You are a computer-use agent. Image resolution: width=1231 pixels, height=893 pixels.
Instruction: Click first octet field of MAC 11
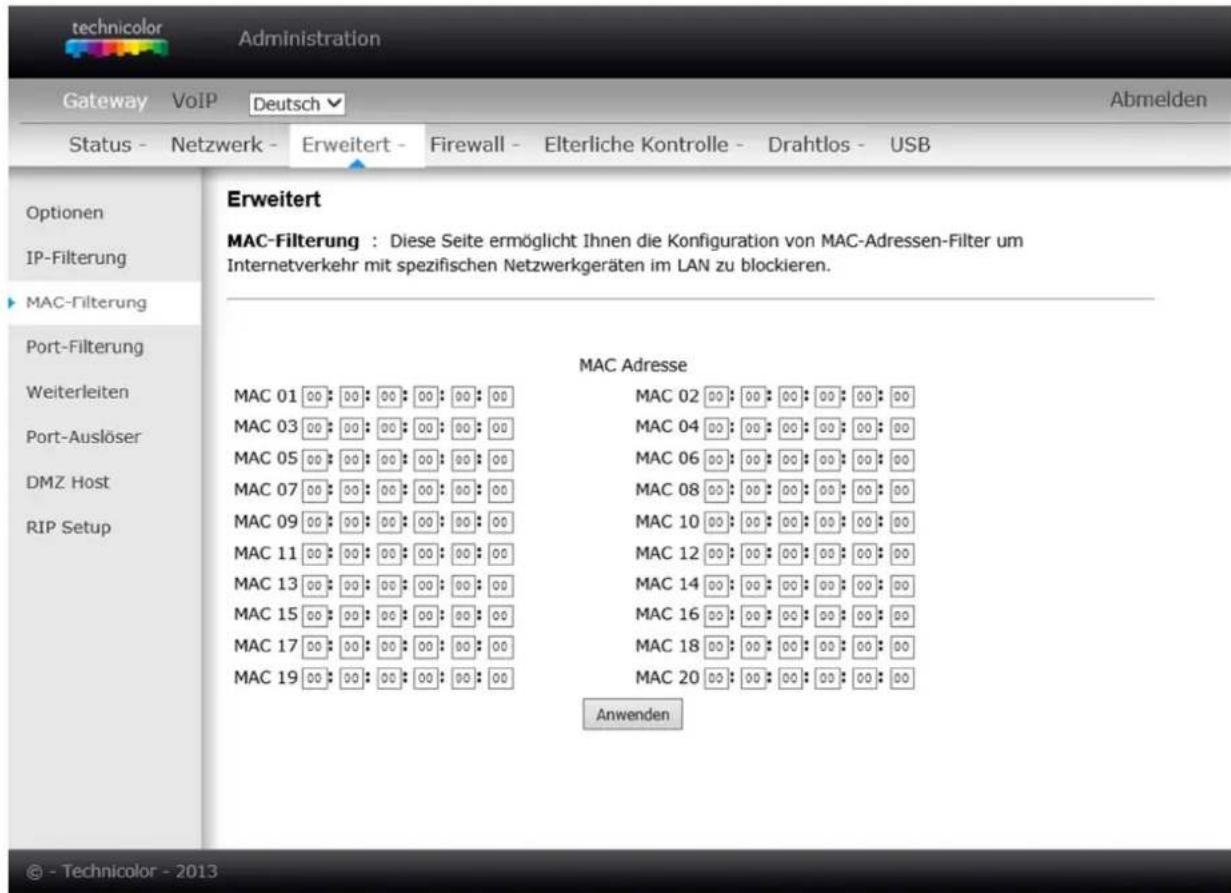(x=313, y=553)
